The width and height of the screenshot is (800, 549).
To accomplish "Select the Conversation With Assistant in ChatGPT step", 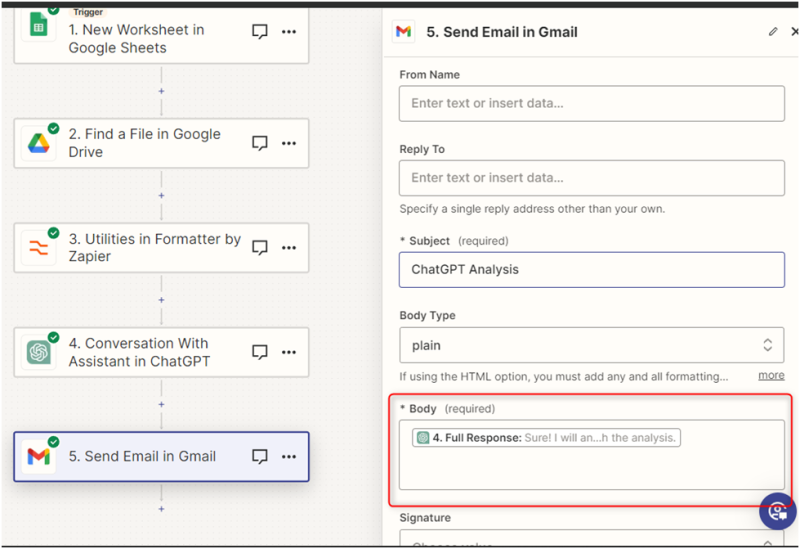I will (x=139, y=352).
